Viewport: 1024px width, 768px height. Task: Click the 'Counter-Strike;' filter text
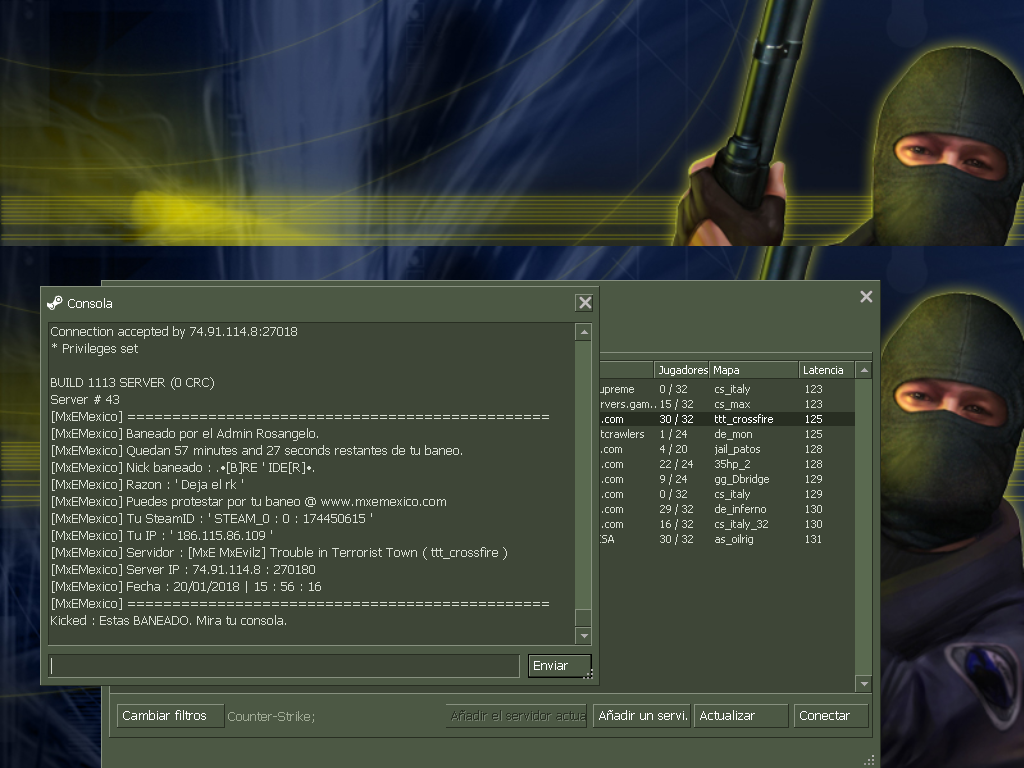click(x=271, y=716)
